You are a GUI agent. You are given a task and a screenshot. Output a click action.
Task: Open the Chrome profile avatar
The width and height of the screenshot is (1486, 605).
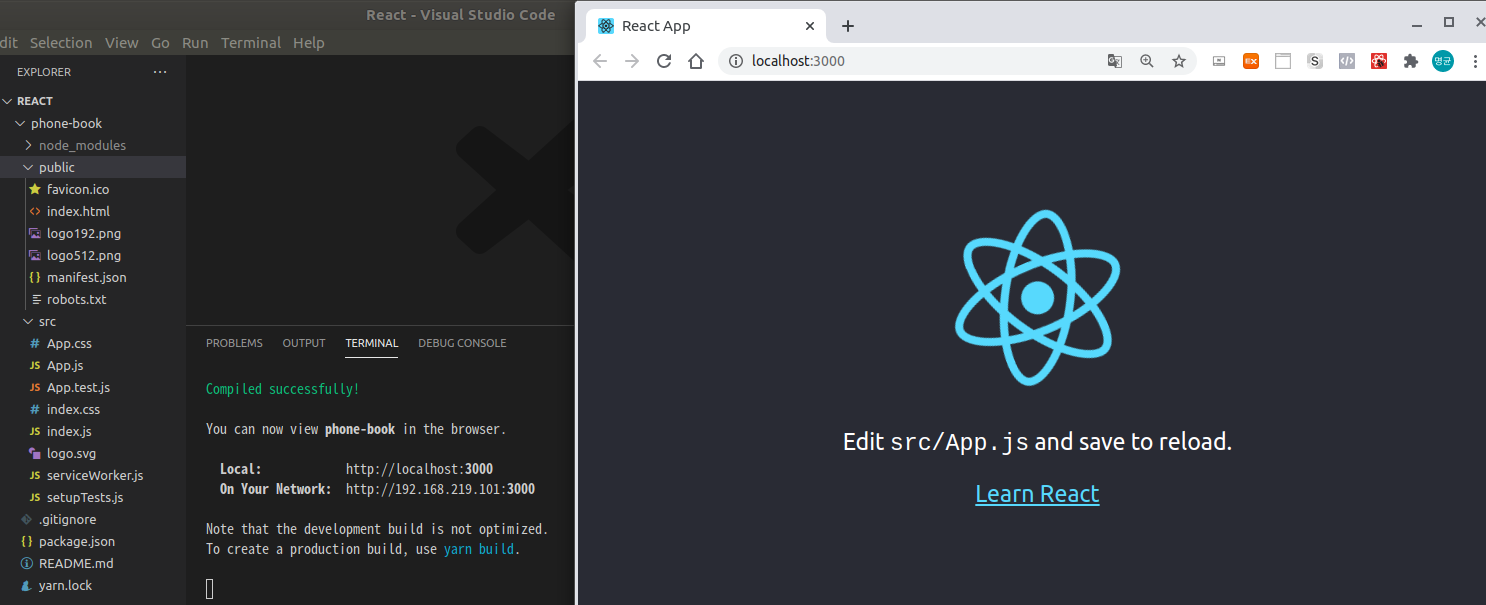1443,61
